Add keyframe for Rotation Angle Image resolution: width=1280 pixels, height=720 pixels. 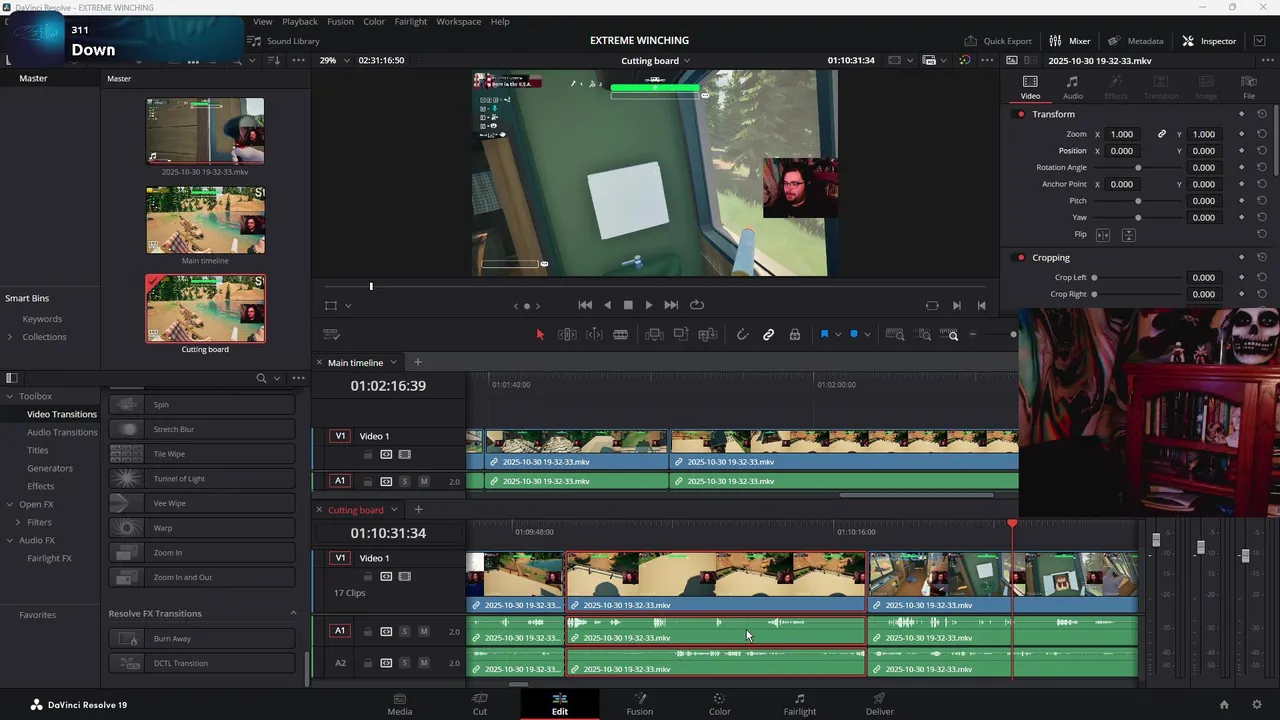[x=1241, y=168]
